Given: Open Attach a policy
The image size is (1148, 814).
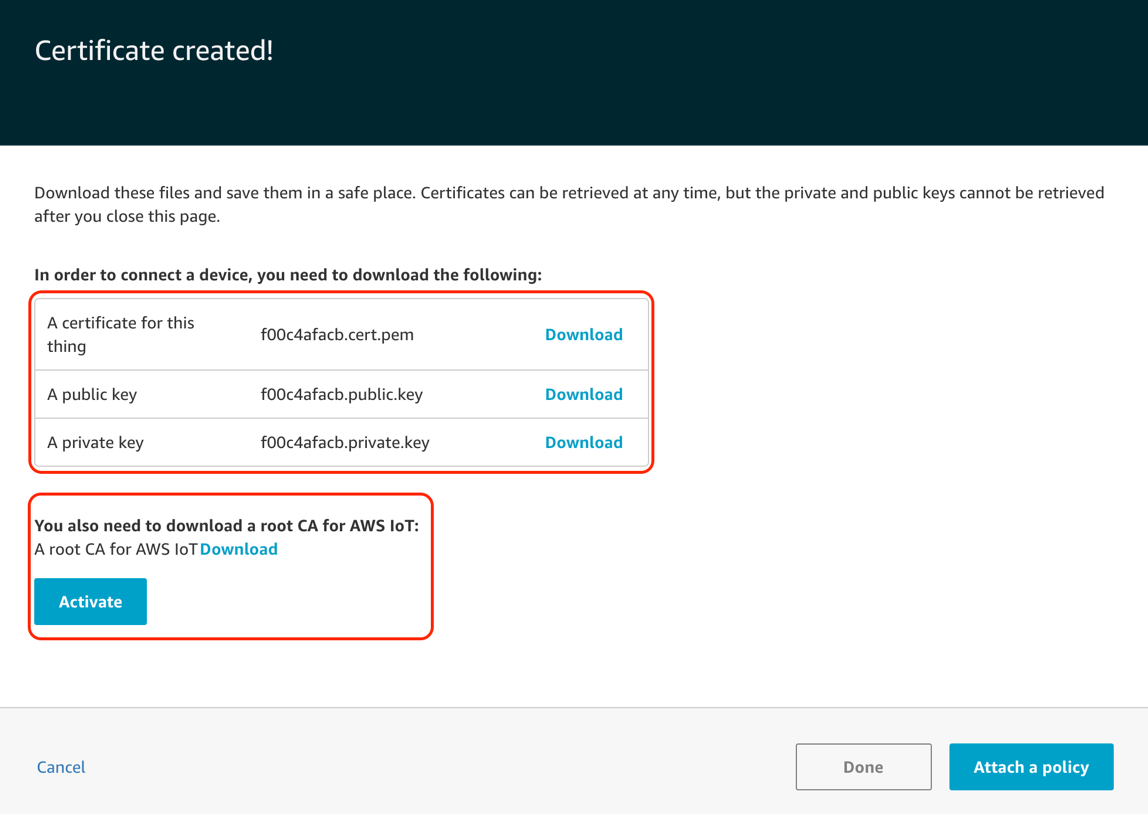Looking at the screenshot, I should pos(1031,767).
